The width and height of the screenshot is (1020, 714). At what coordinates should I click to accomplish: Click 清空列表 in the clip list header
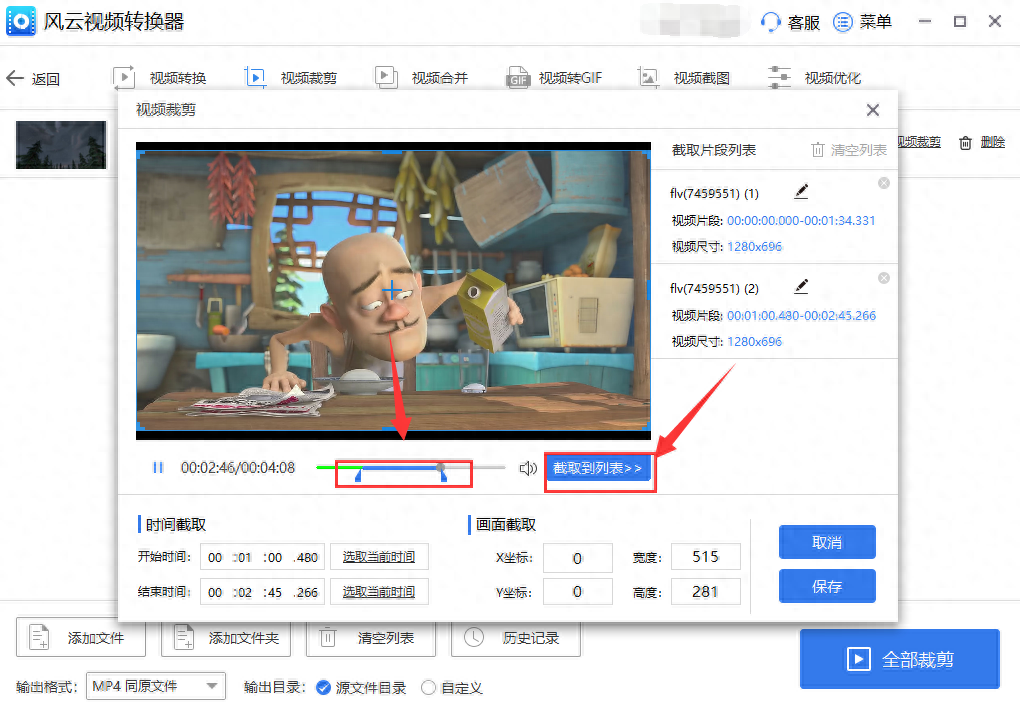(x=849, y=150)
